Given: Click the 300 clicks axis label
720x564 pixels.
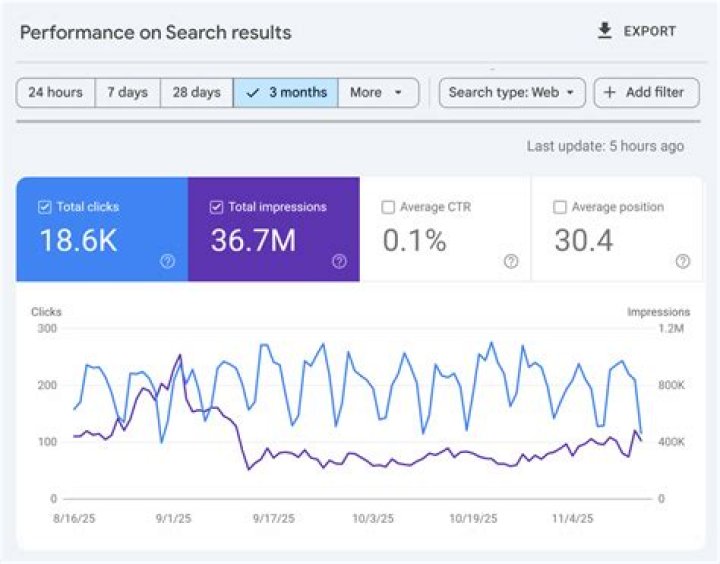Looking at the screenshot, I should (x=47, y=328).
